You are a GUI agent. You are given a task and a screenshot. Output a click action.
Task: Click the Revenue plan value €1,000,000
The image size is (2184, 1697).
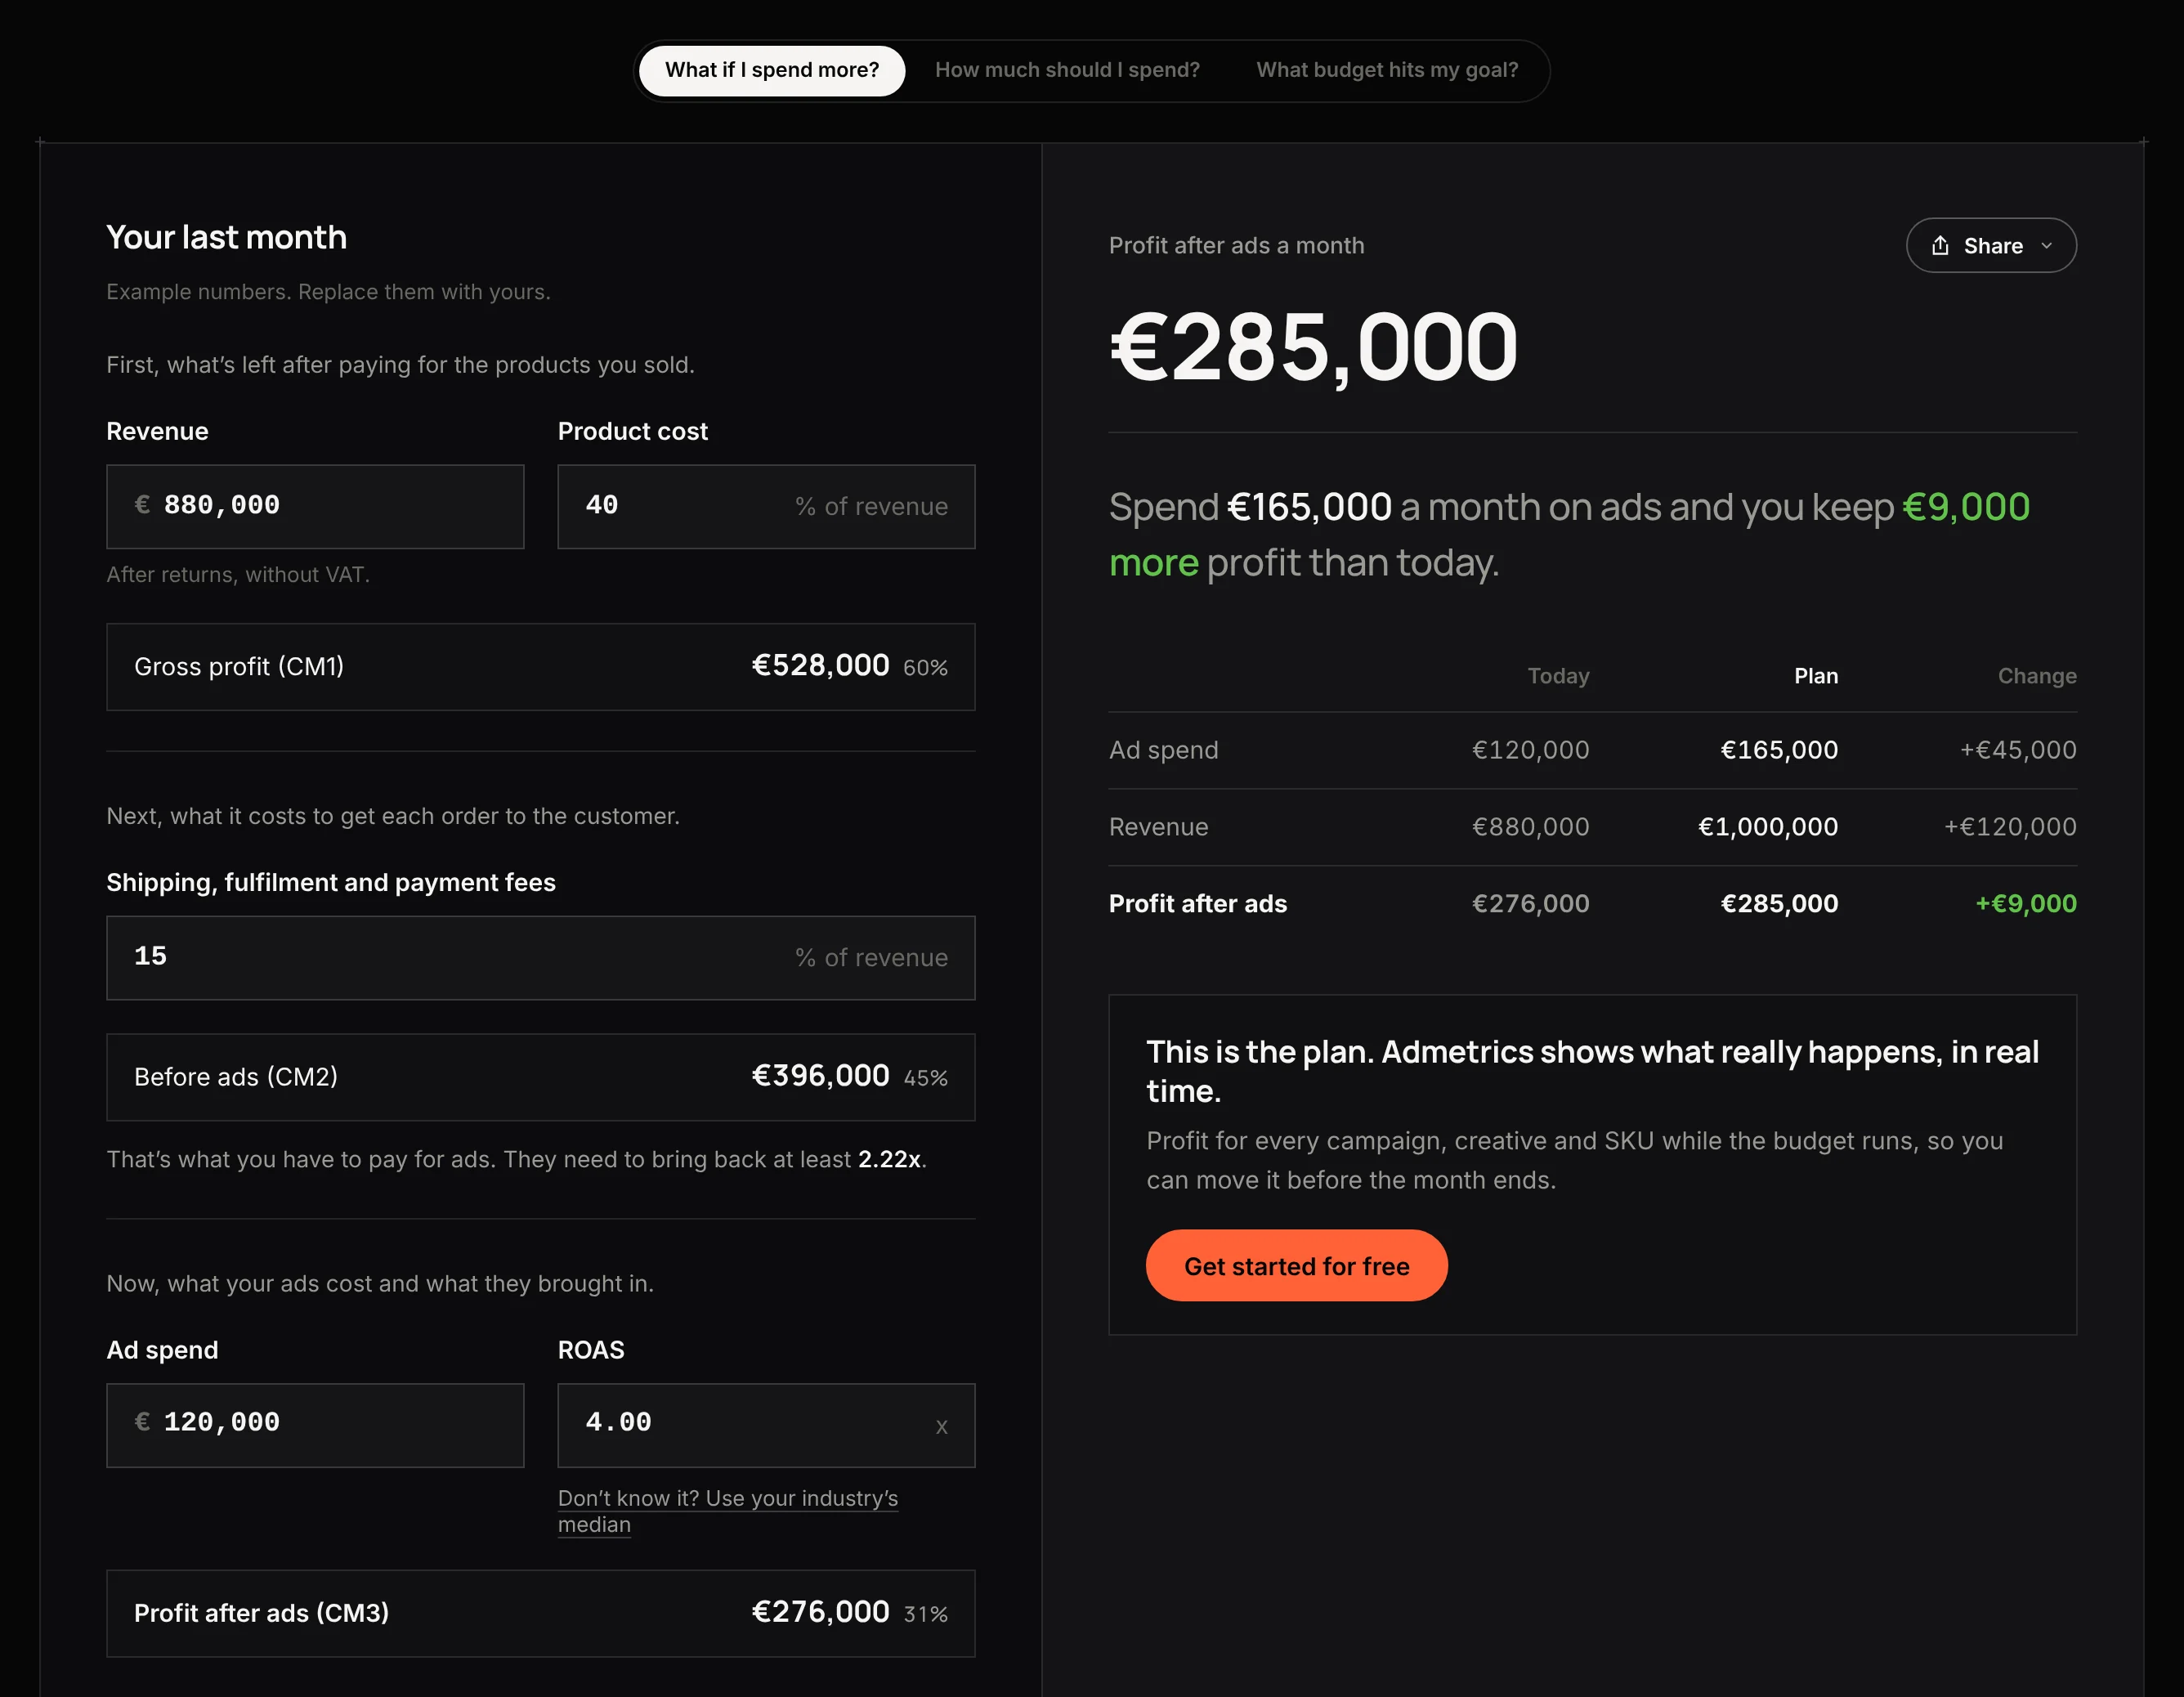(1768, 827)
